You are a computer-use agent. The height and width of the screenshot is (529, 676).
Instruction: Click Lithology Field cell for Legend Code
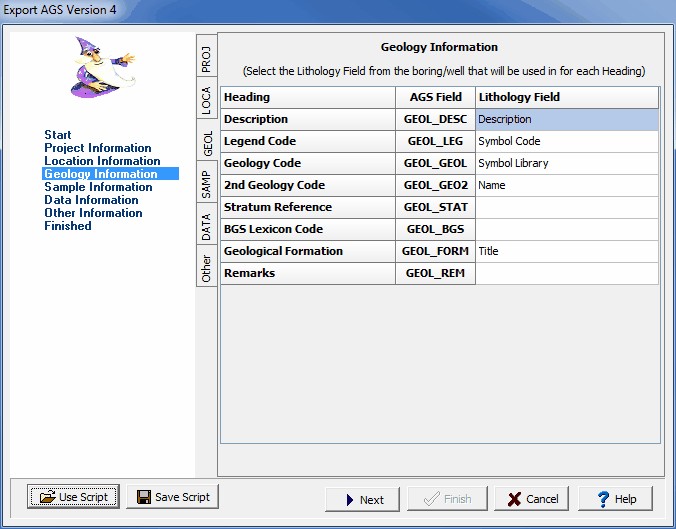click(x=567, y=142)
